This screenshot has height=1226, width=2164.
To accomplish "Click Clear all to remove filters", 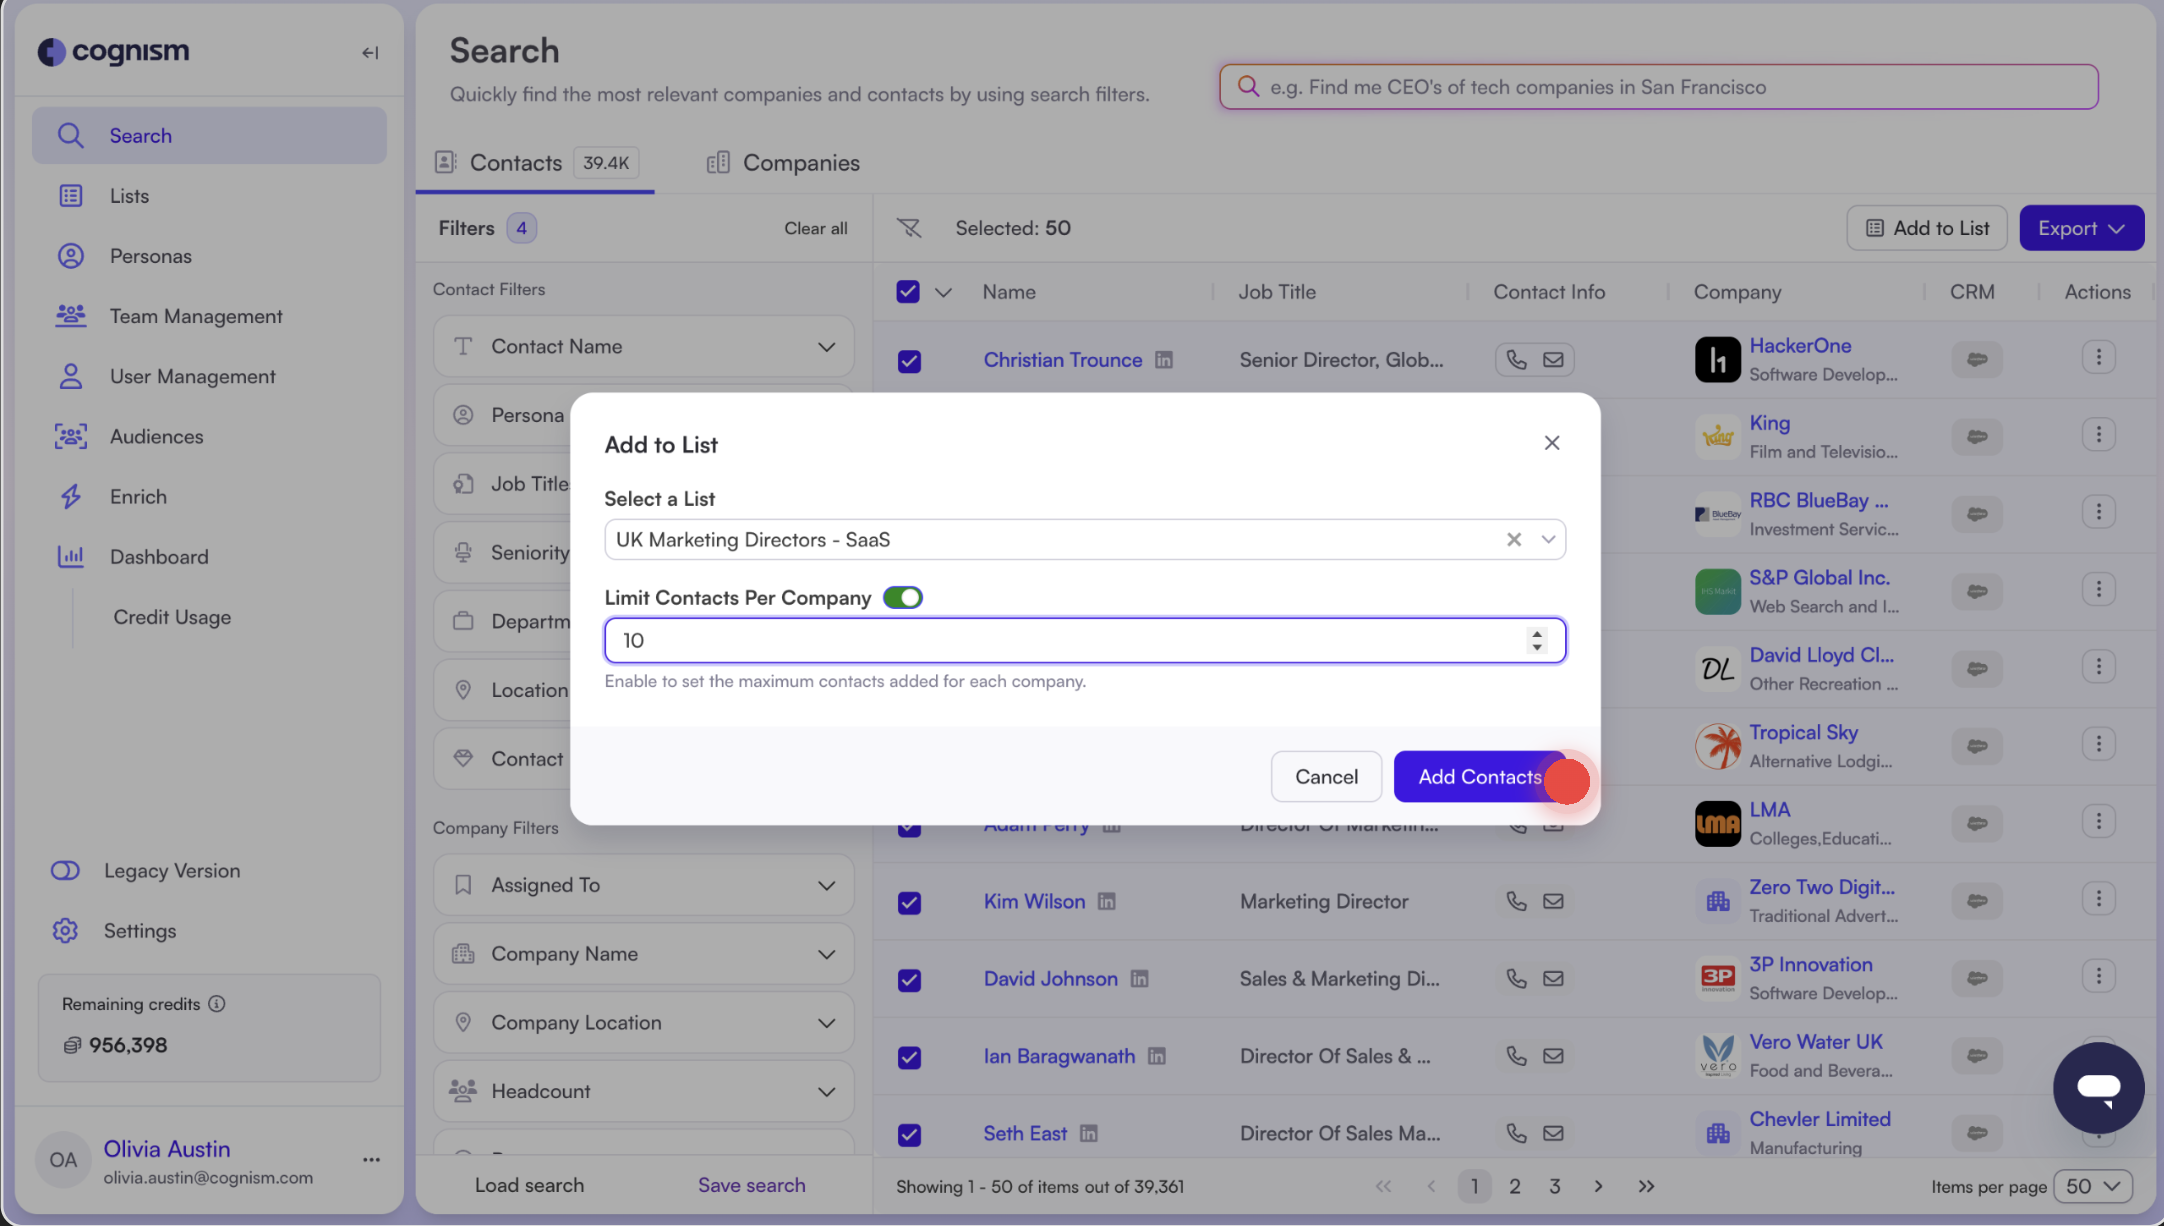I will pos(815,228).
